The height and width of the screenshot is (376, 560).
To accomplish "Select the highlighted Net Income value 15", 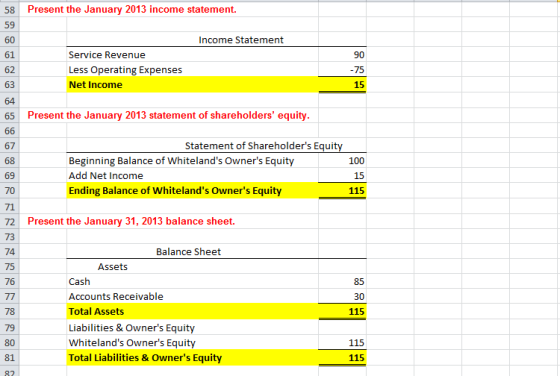I will click(342, 85).
